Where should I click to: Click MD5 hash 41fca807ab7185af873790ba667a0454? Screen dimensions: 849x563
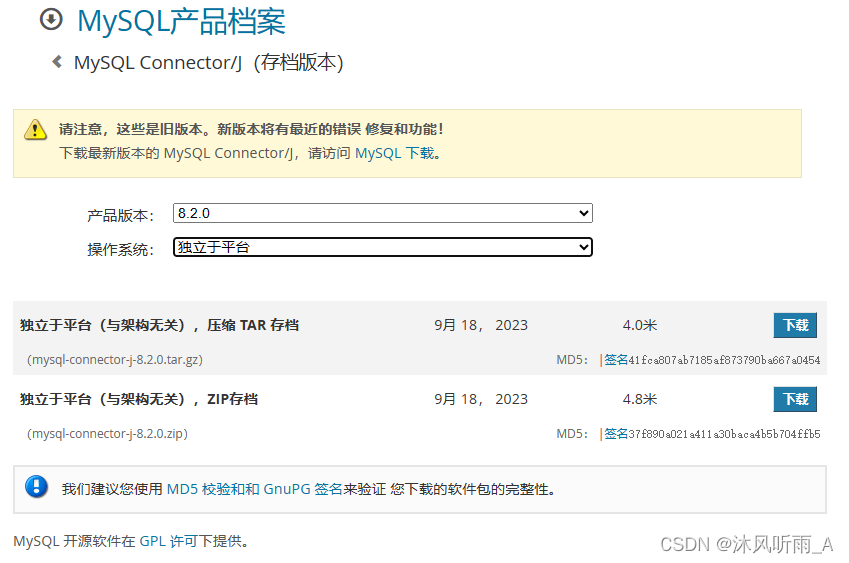724,360
